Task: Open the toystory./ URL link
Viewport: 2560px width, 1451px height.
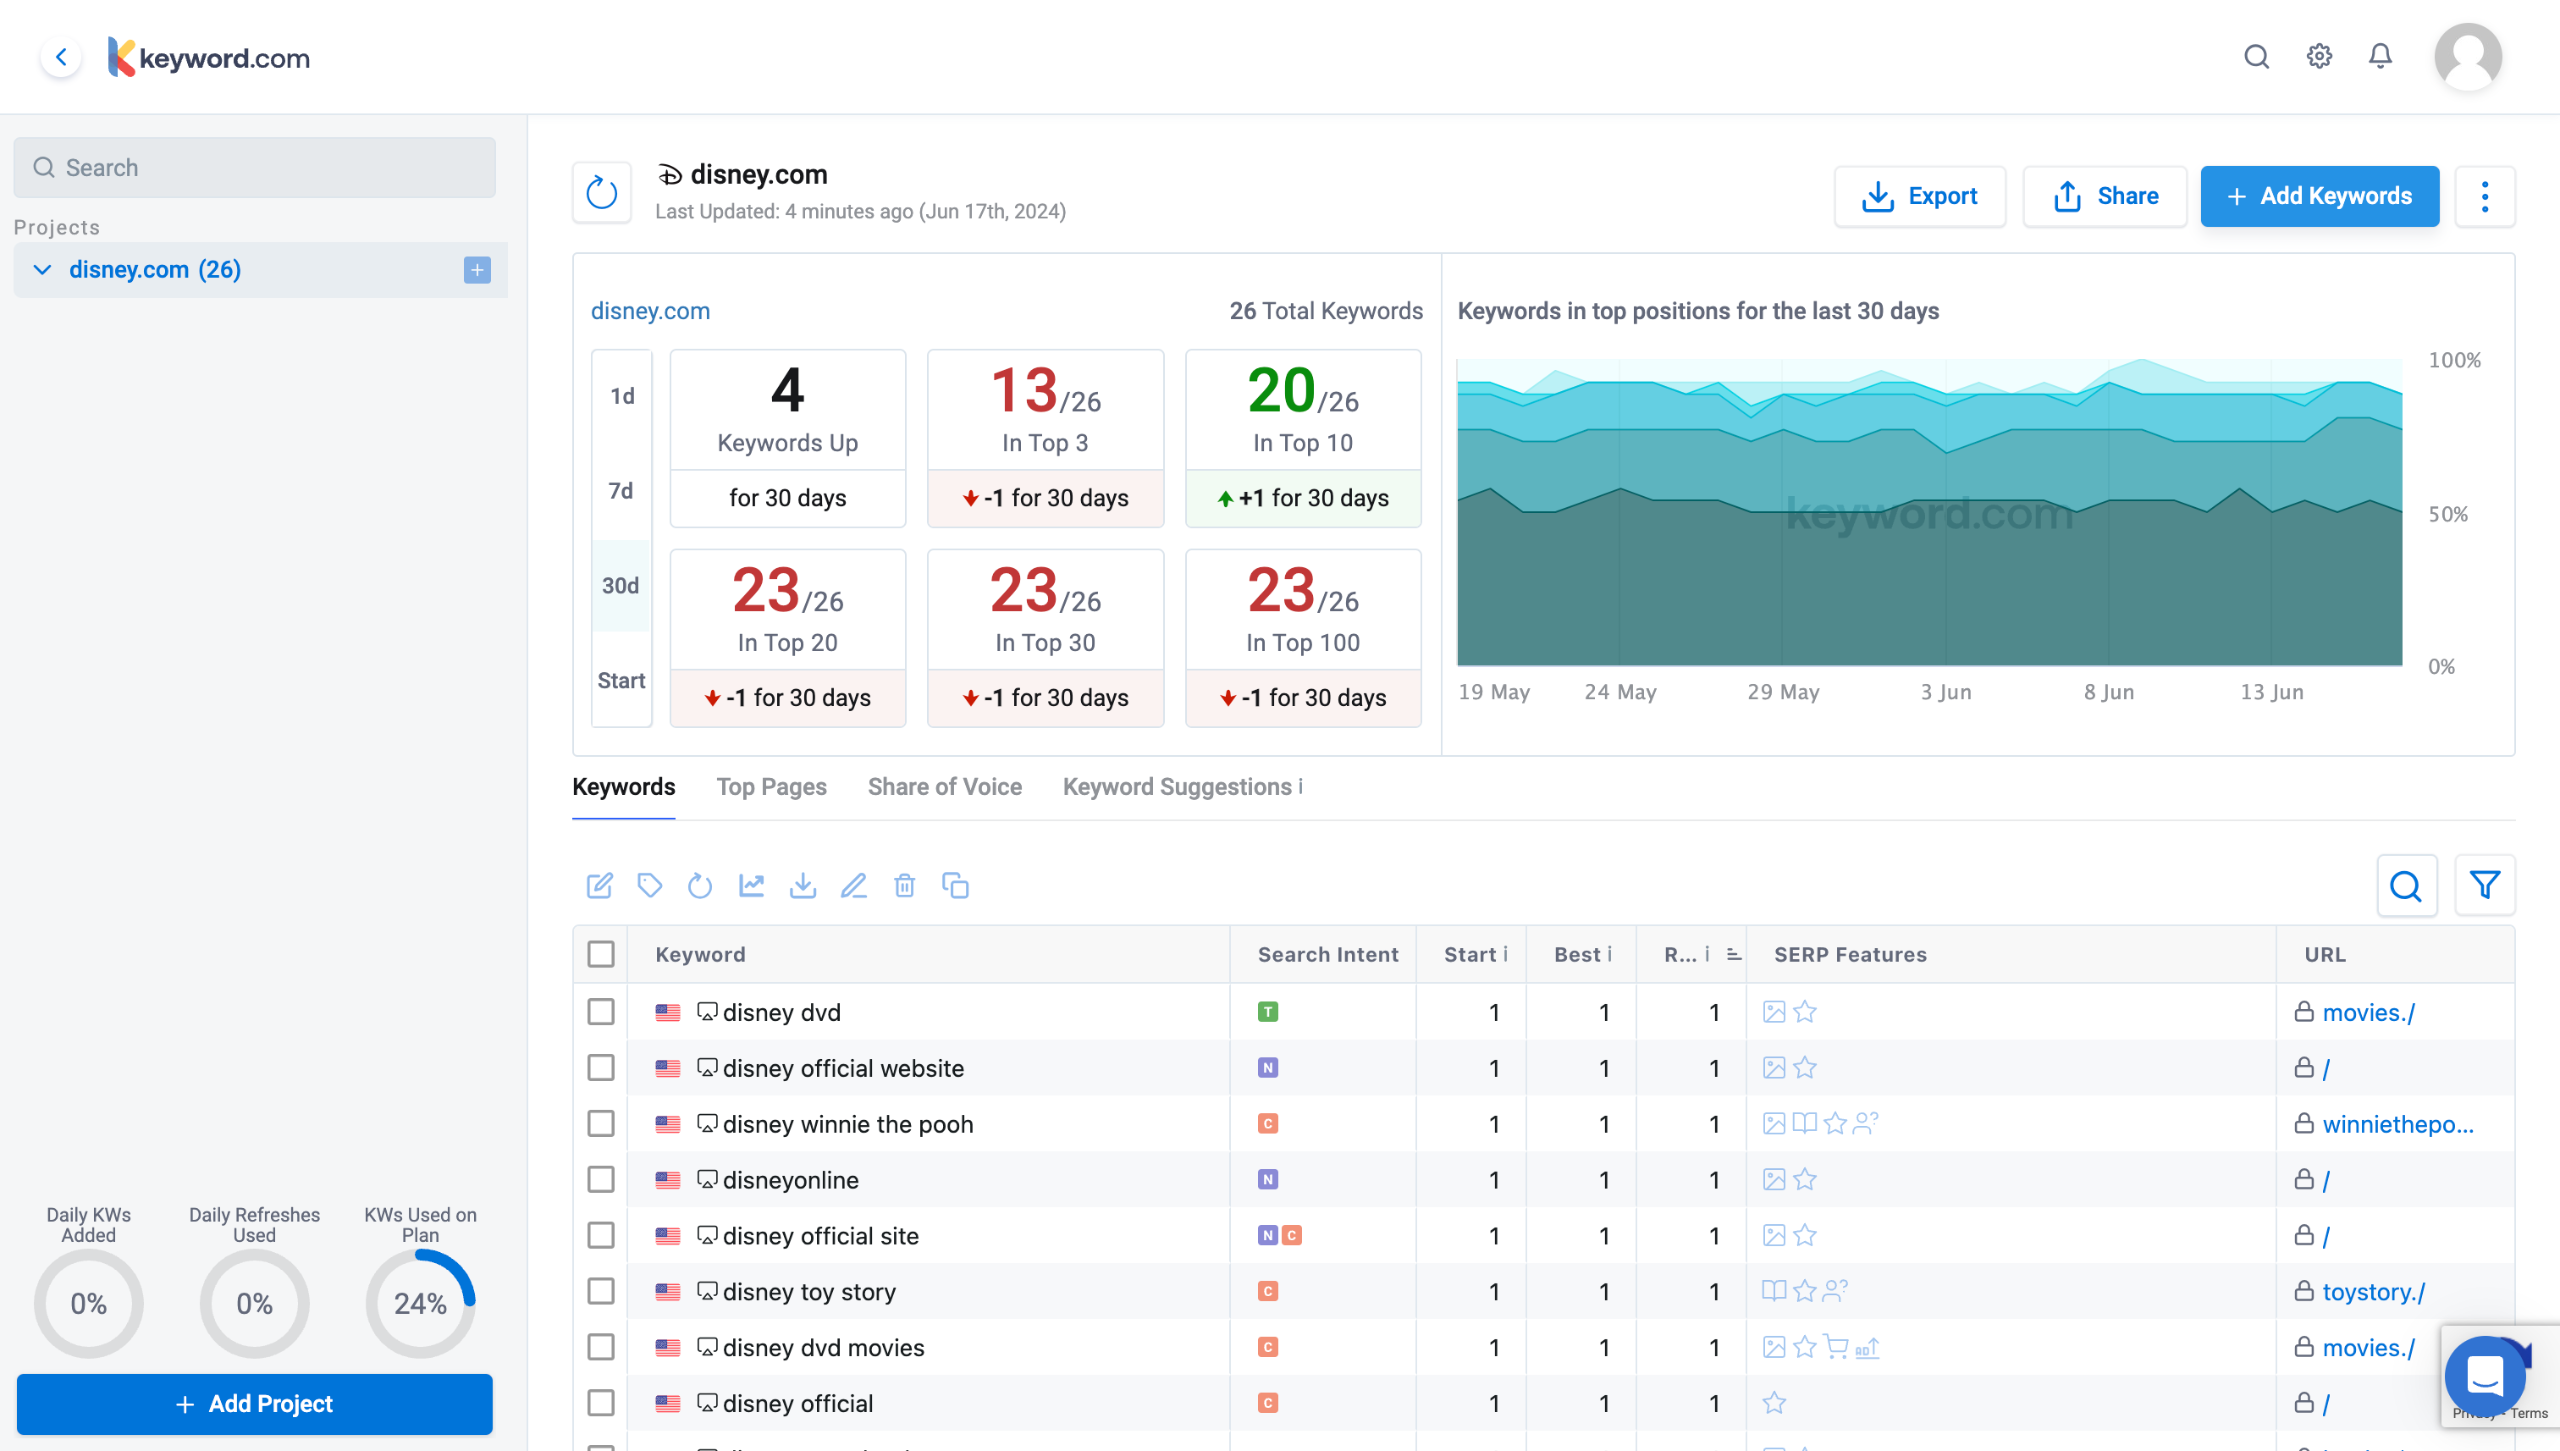Action: (x=2373, y=1292)
